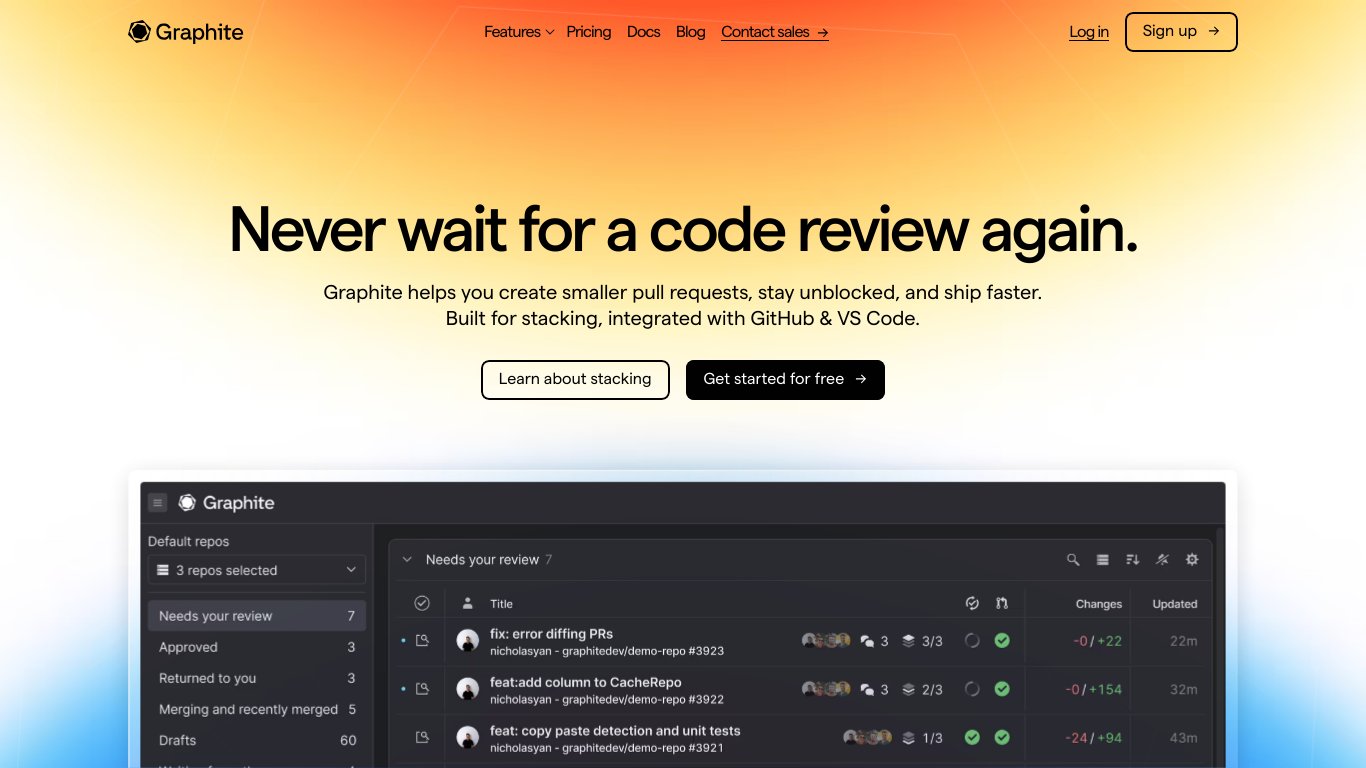Collapse the Needs your review section chevron
1366x768 pixels.
tap(407, 560)
